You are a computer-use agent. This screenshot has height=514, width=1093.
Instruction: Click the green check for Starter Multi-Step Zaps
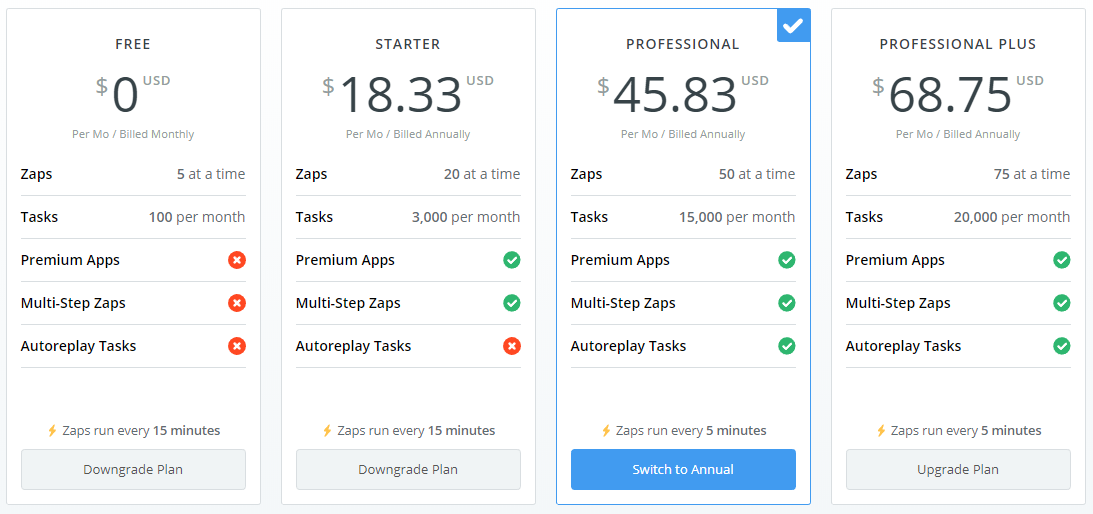[512, 303]
